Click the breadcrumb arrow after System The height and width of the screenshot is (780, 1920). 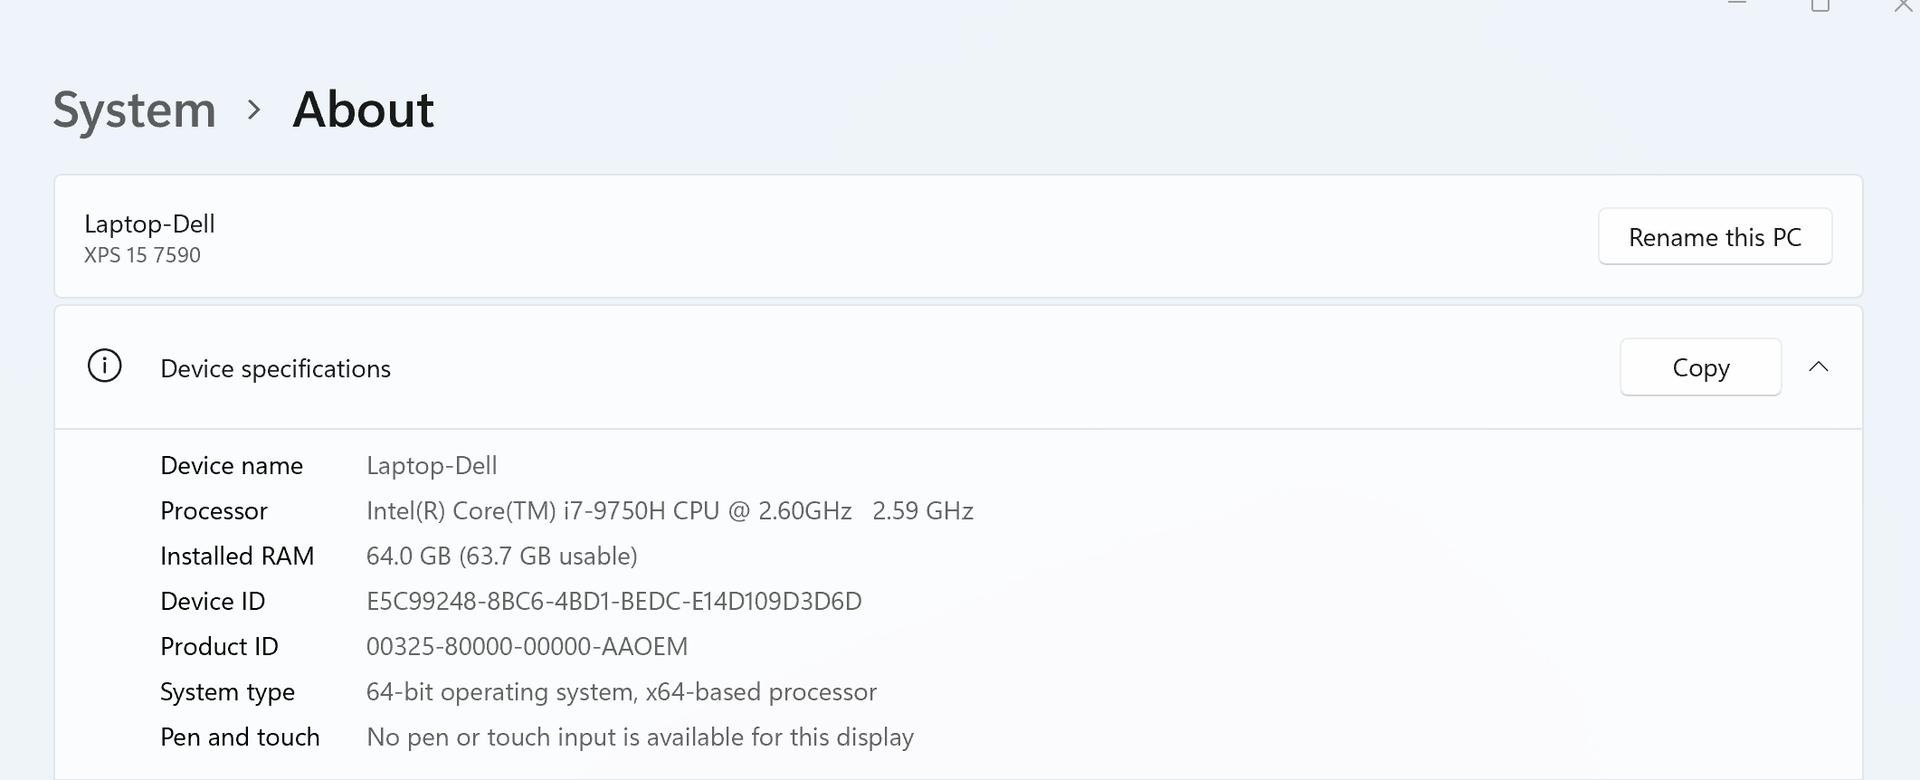(x=254, y=109)
